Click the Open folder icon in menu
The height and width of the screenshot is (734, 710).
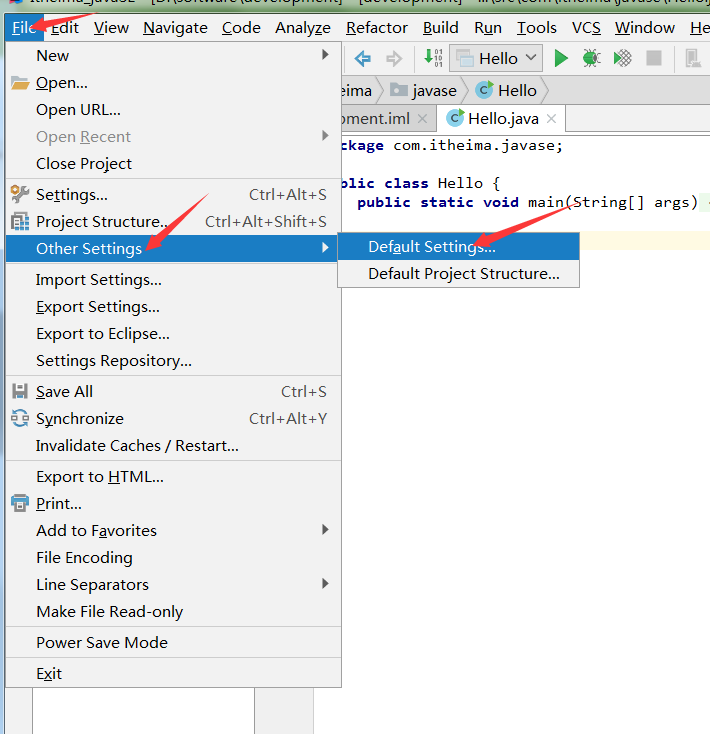point(20,83)
